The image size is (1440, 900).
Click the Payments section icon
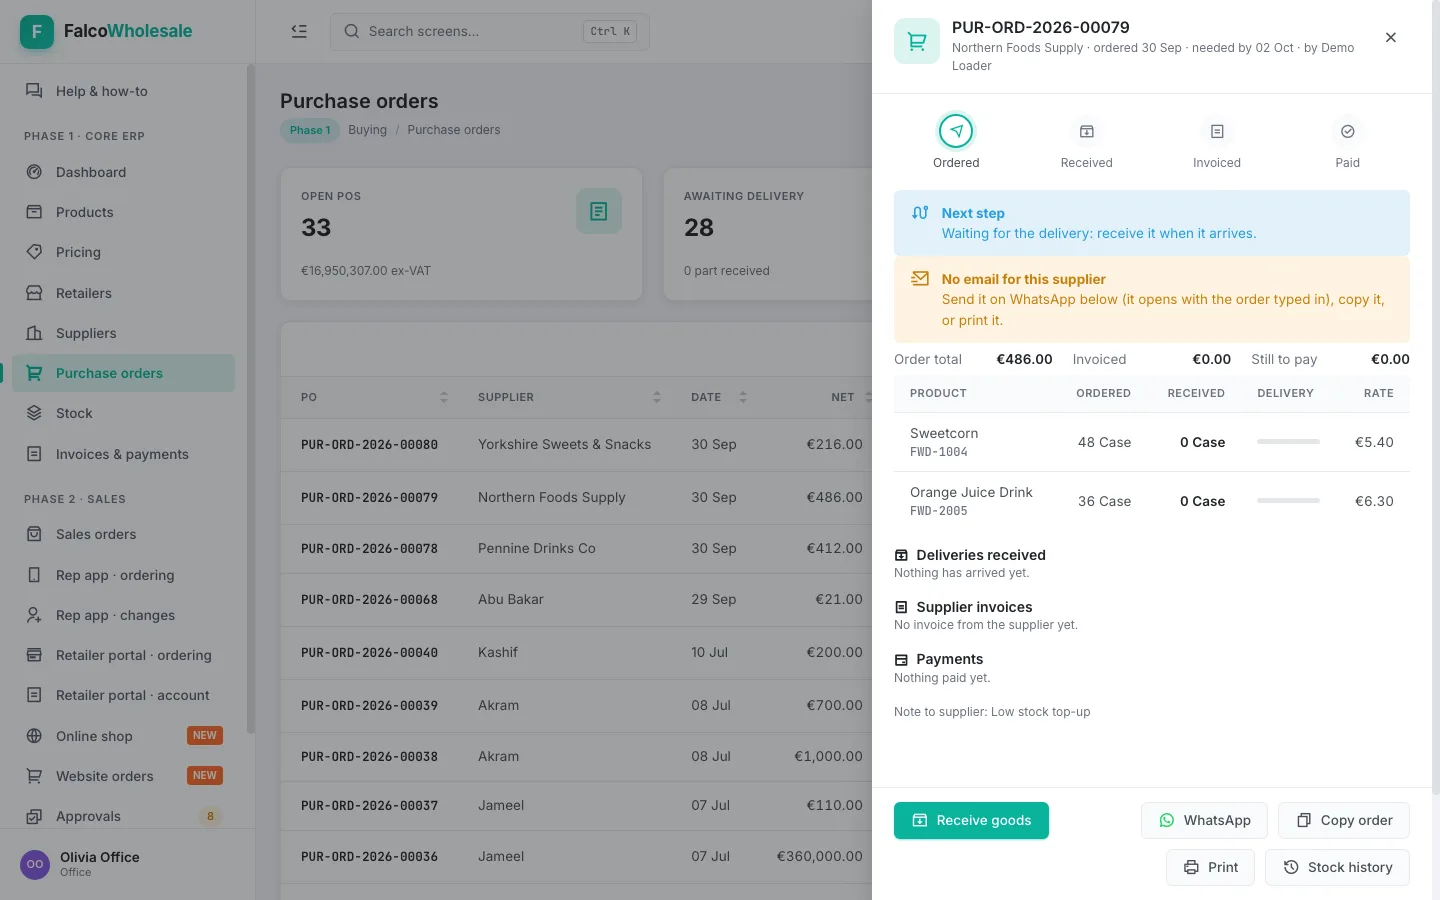click(901, 659)
